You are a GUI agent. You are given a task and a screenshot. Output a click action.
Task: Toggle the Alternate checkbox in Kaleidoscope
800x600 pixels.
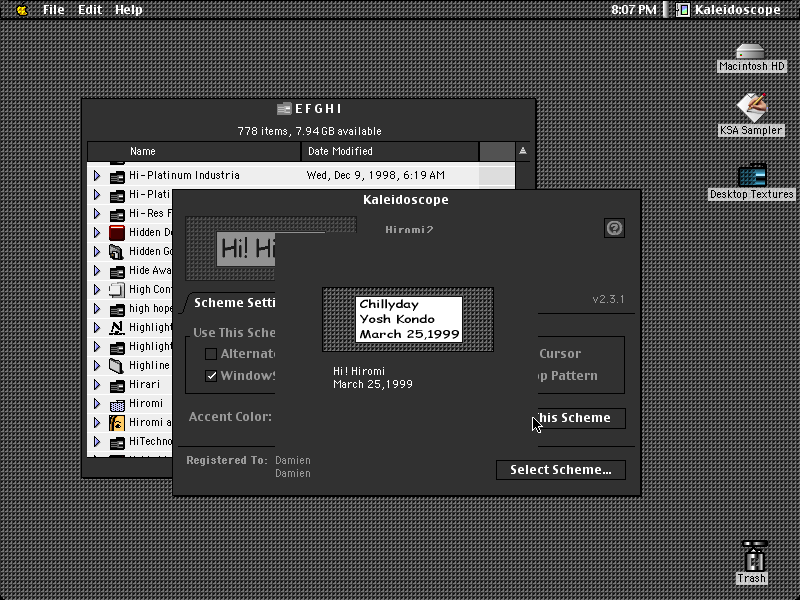pyautogui.click(x=211, y=354)
